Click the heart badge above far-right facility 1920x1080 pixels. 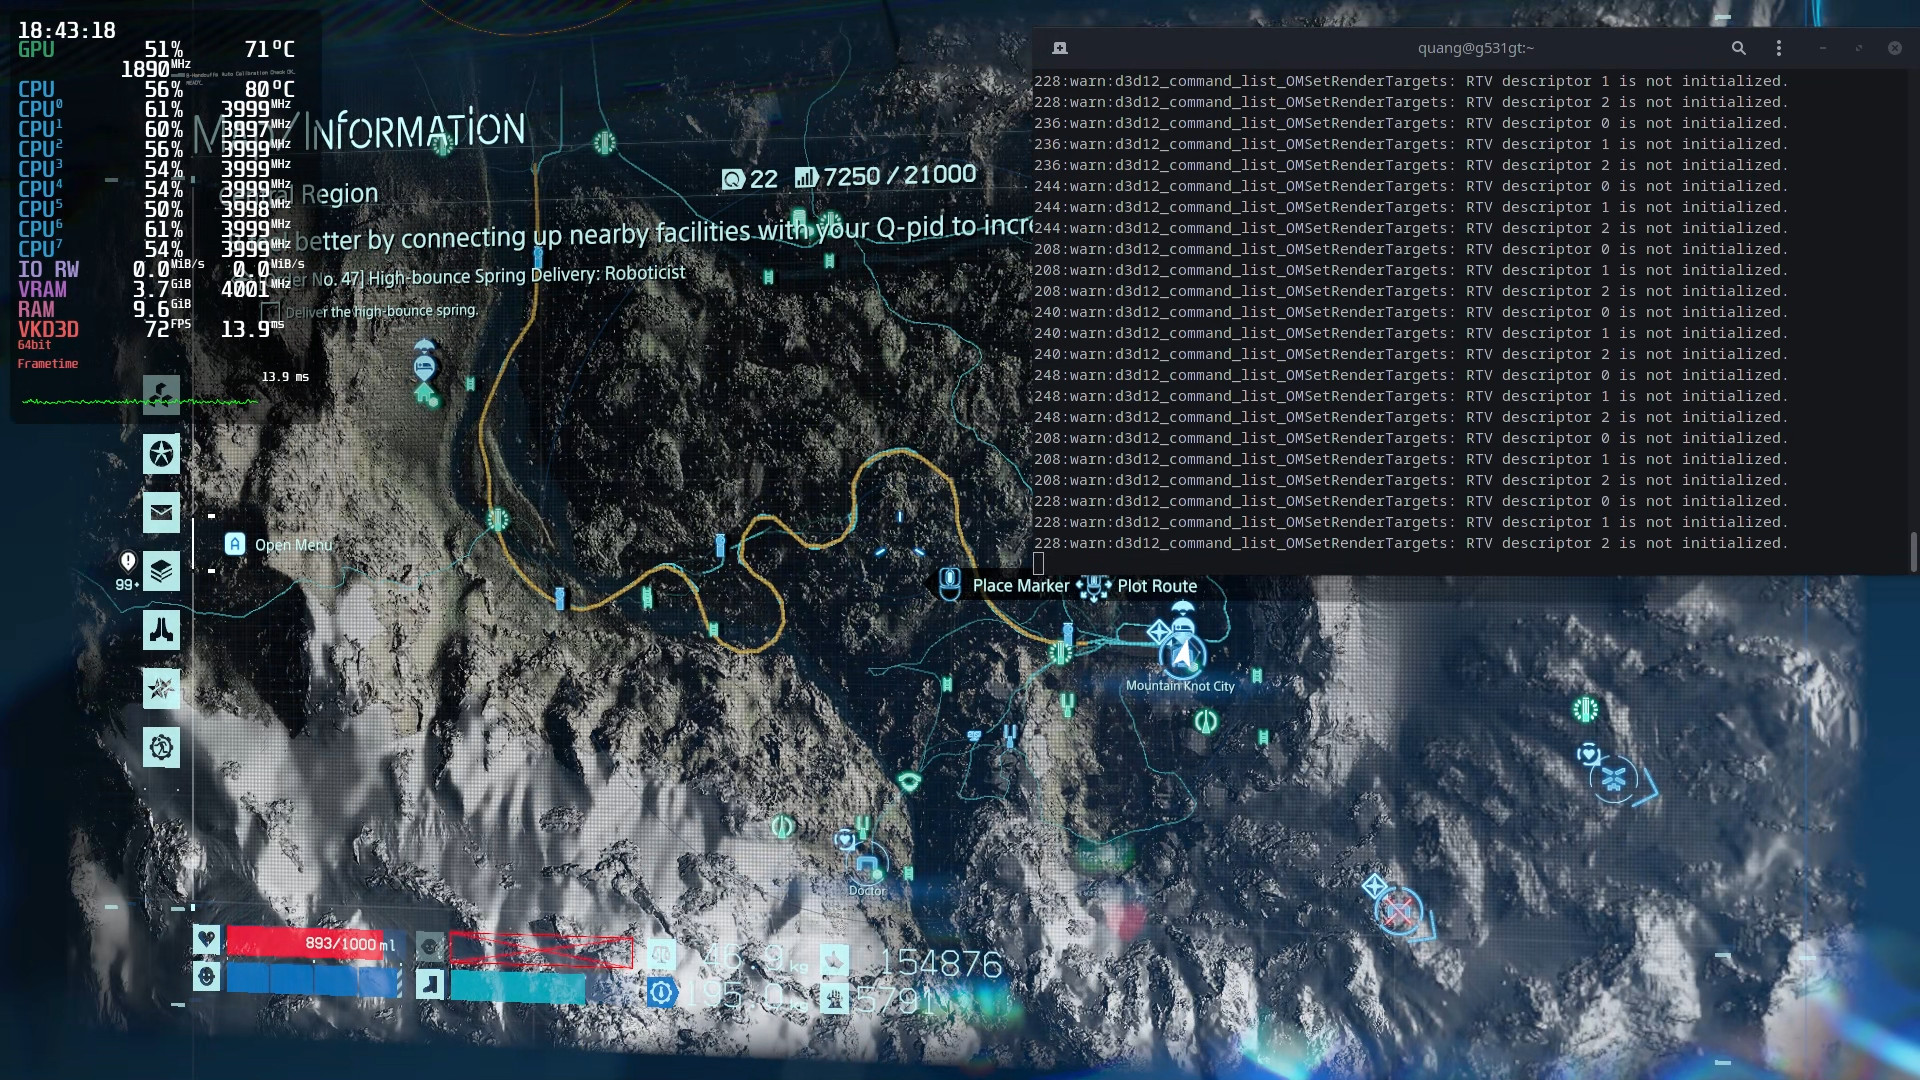click(1588, 753)
